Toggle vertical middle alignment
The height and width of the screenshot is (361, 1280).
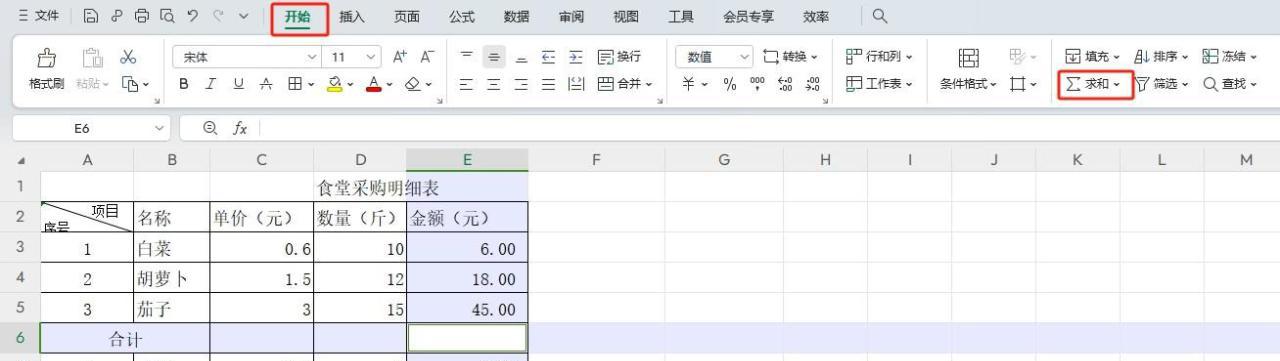pyautogui.click(x=494, y=58)
